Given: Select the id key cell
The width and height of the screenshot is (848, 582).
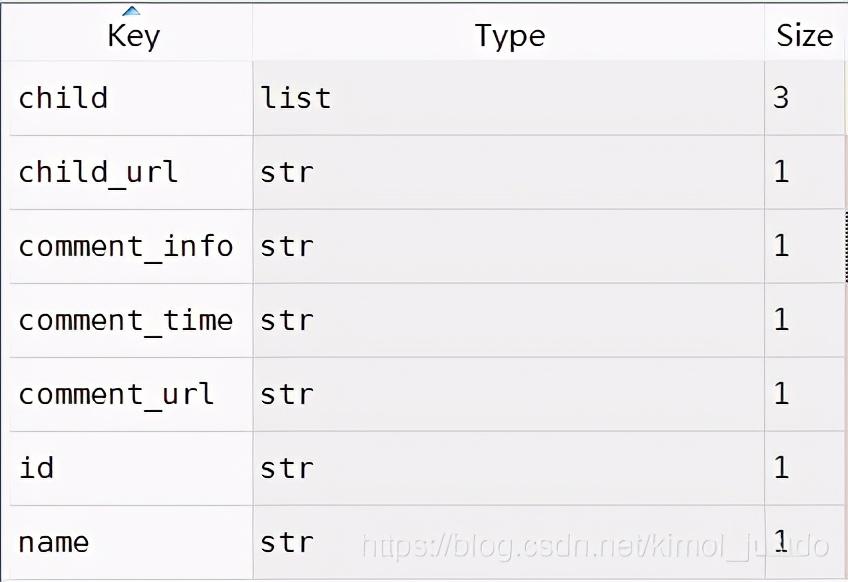Looking at the screenshot, I should pos(131,468).
